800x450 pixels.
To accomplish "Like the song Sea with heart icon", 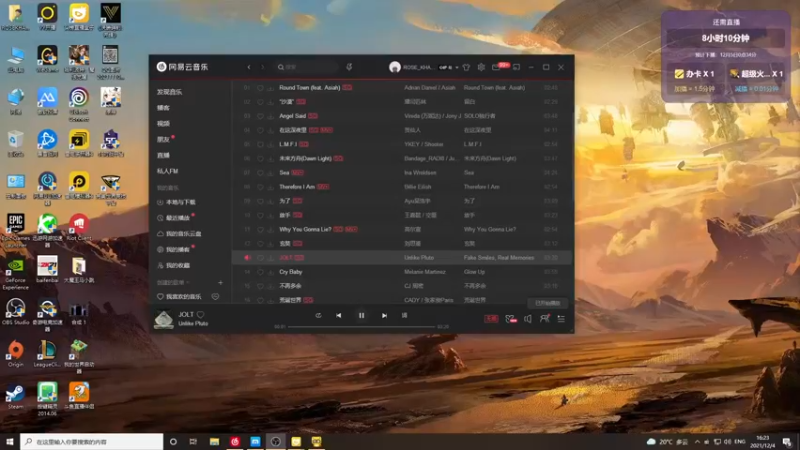I will (260, 173).
